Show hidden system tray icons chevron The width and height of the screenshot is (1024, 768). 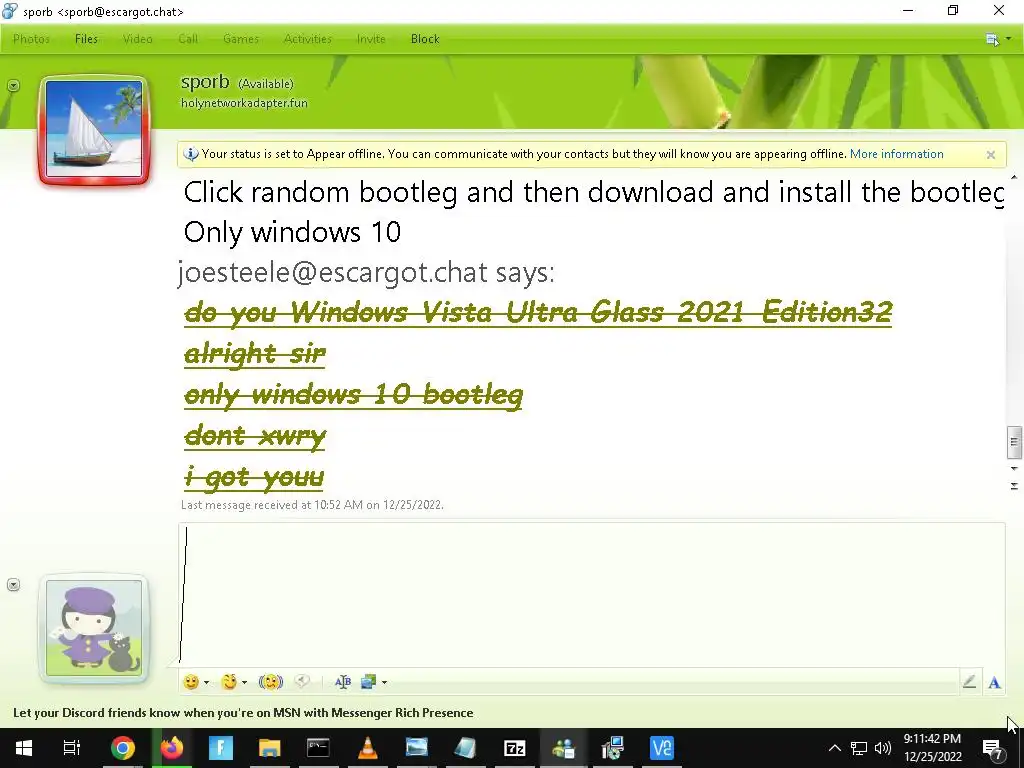(835, 748)
